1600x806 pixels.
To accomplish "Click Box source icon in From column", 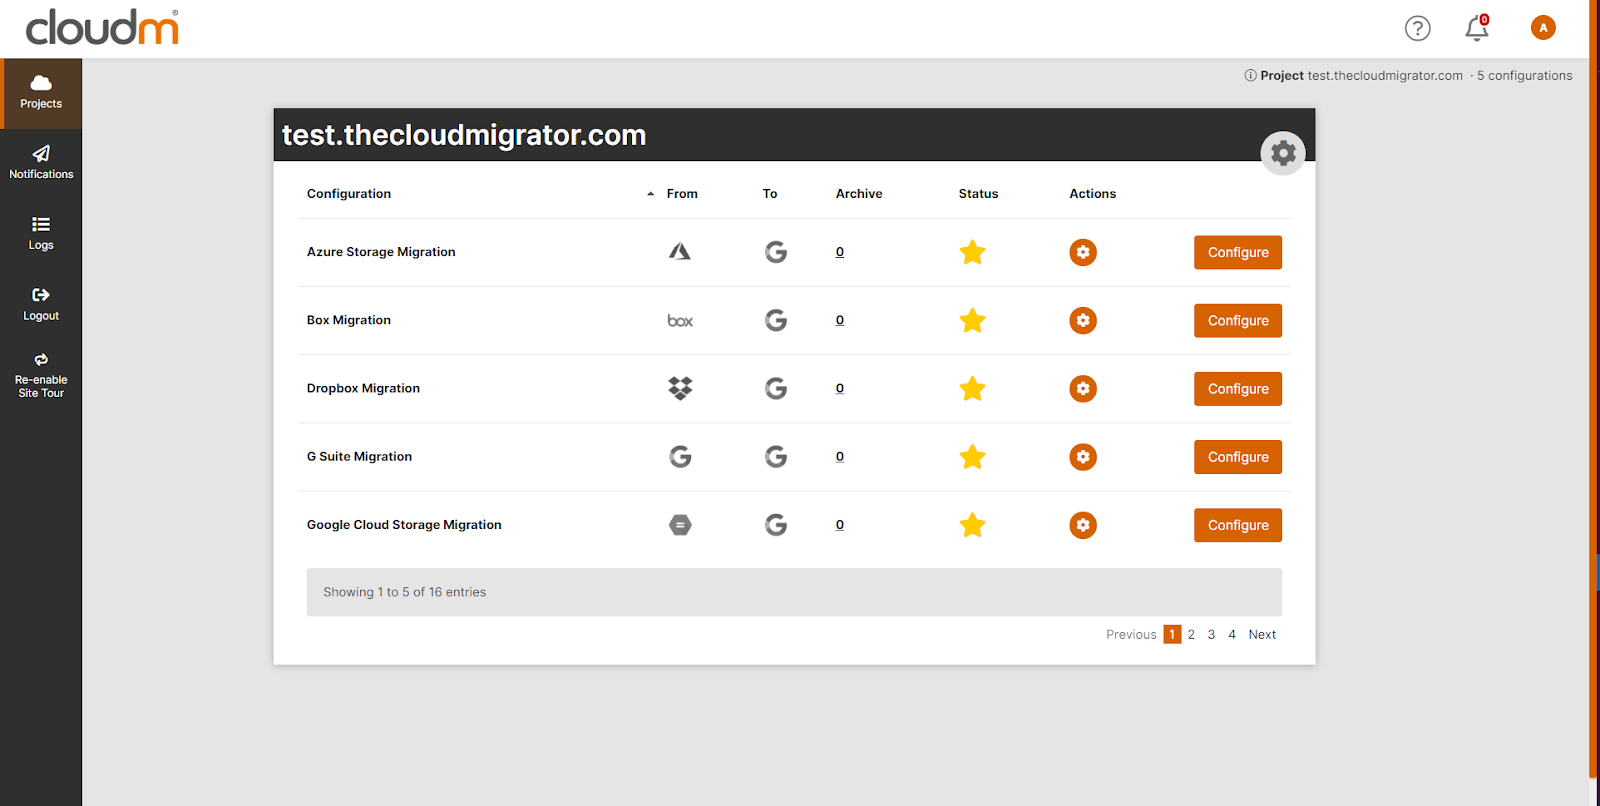I will [x=680, y=321].
